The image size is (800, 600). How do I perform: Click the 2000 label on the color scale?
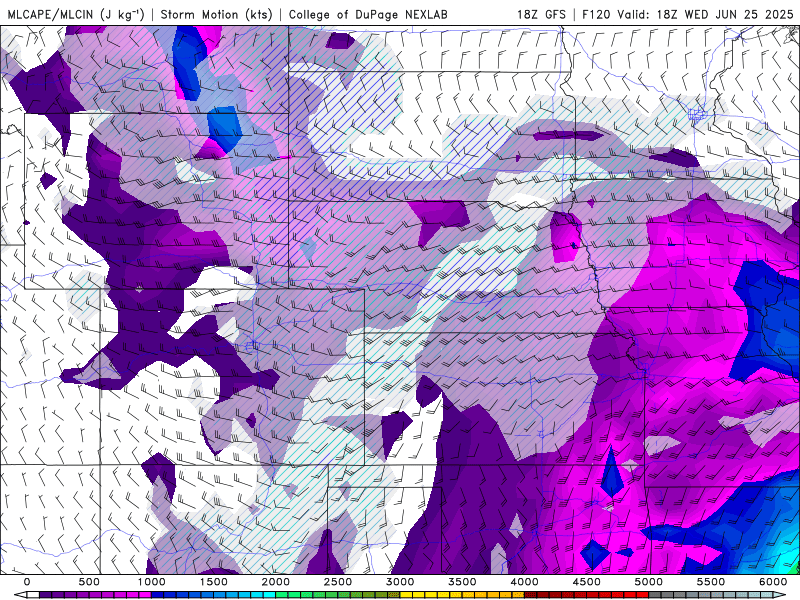pyautogui.click(x=276, y=582)
